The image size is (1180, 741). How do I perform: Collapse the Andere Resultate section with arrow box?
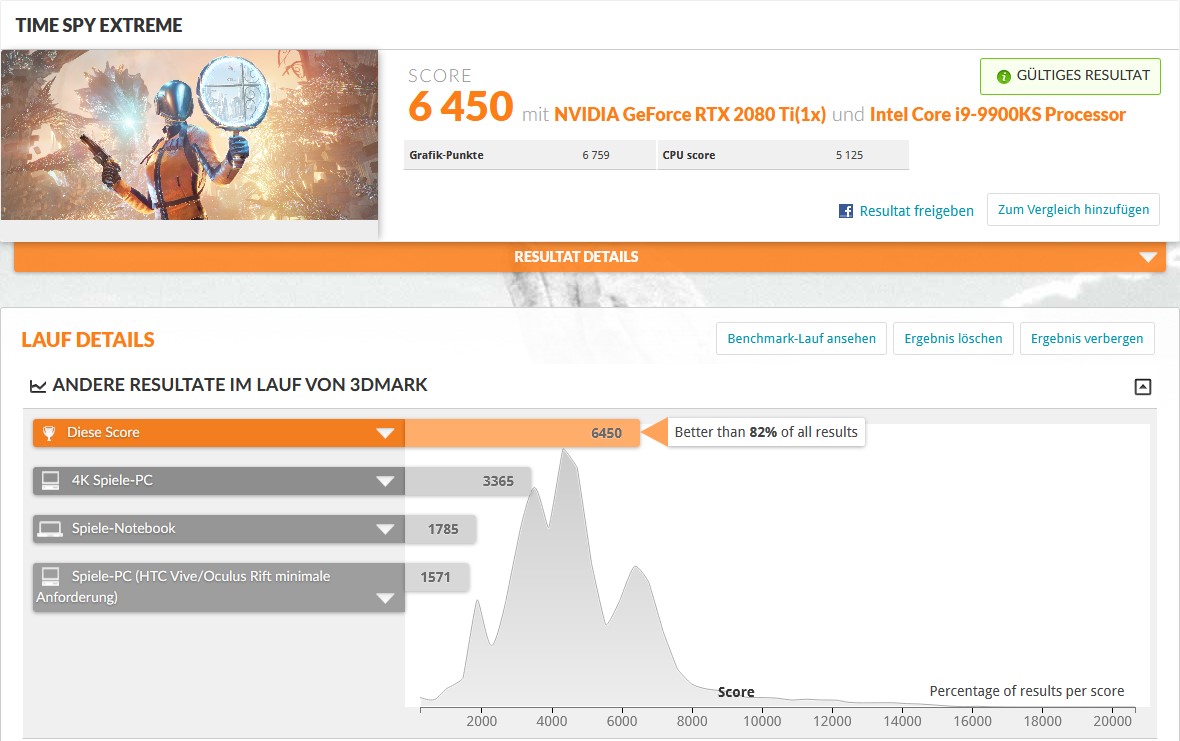(1142, 387)
